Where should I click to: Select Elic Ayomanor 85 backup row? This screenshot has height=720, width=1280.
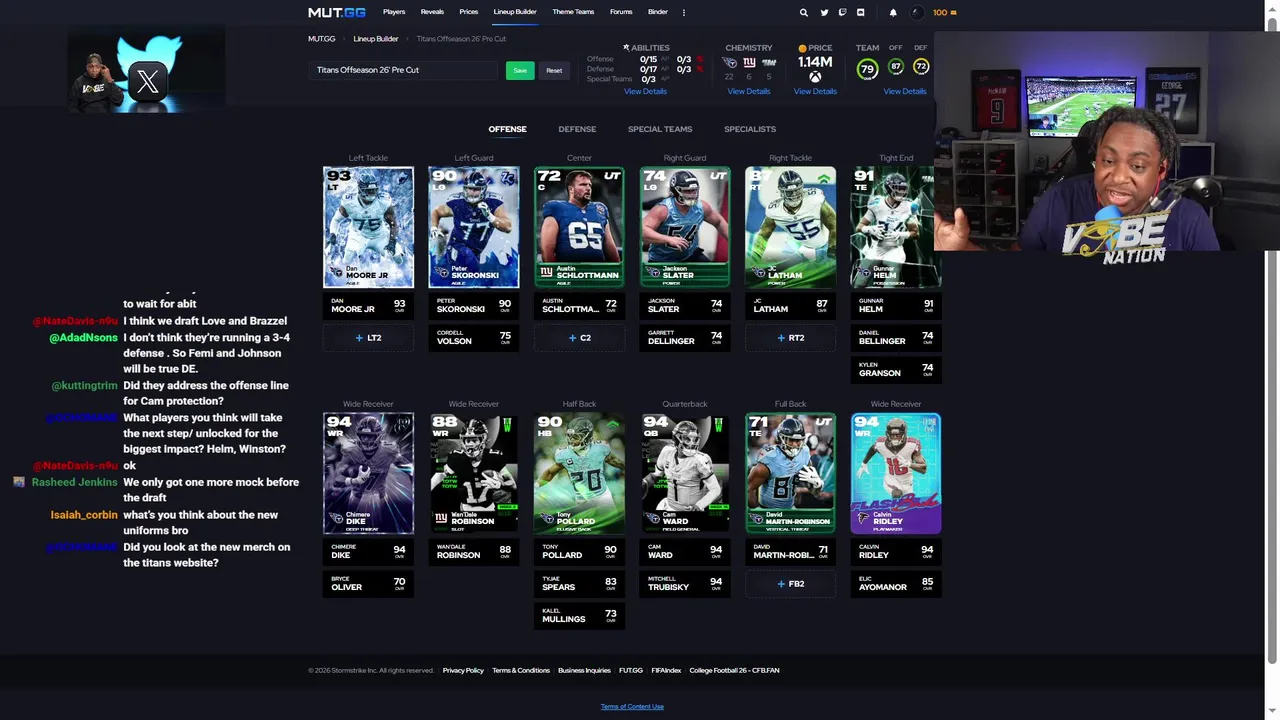pos(896,584)
